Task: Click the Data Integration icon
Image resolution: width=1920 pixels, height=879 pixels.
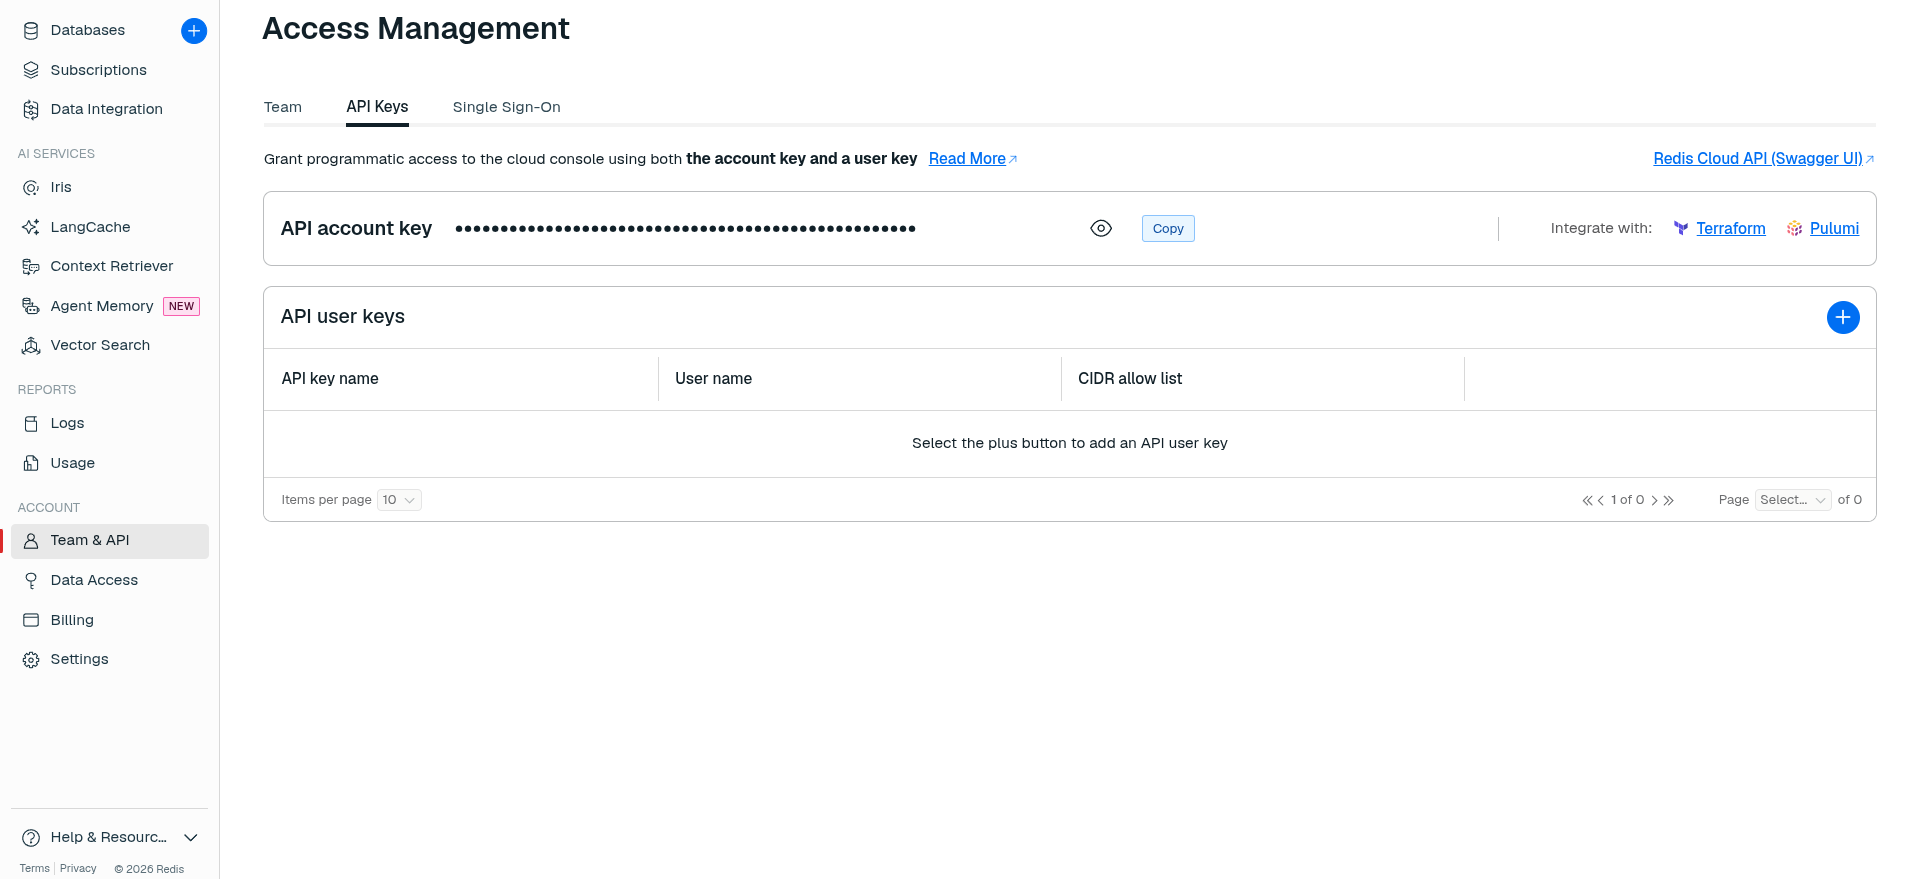Action: [x=31, y=109]
